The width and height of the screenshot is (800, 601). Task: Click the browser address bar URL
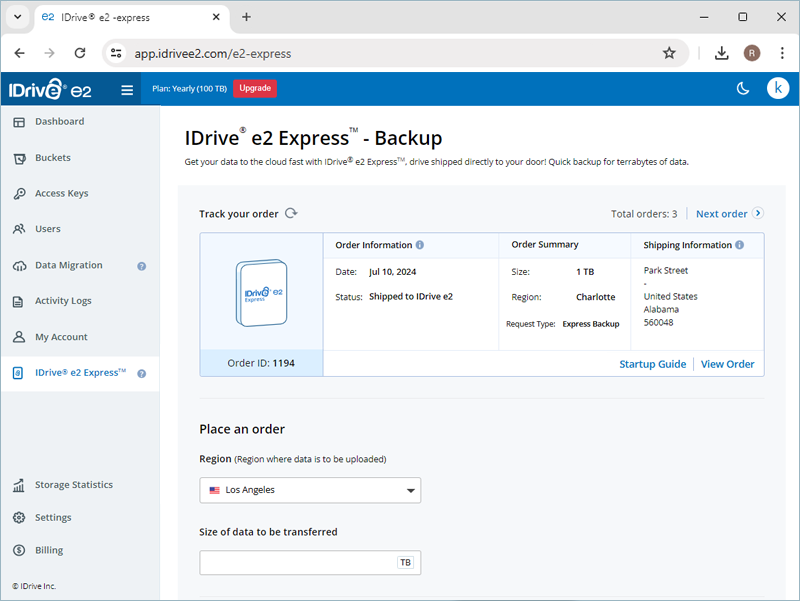pos(213,54)
